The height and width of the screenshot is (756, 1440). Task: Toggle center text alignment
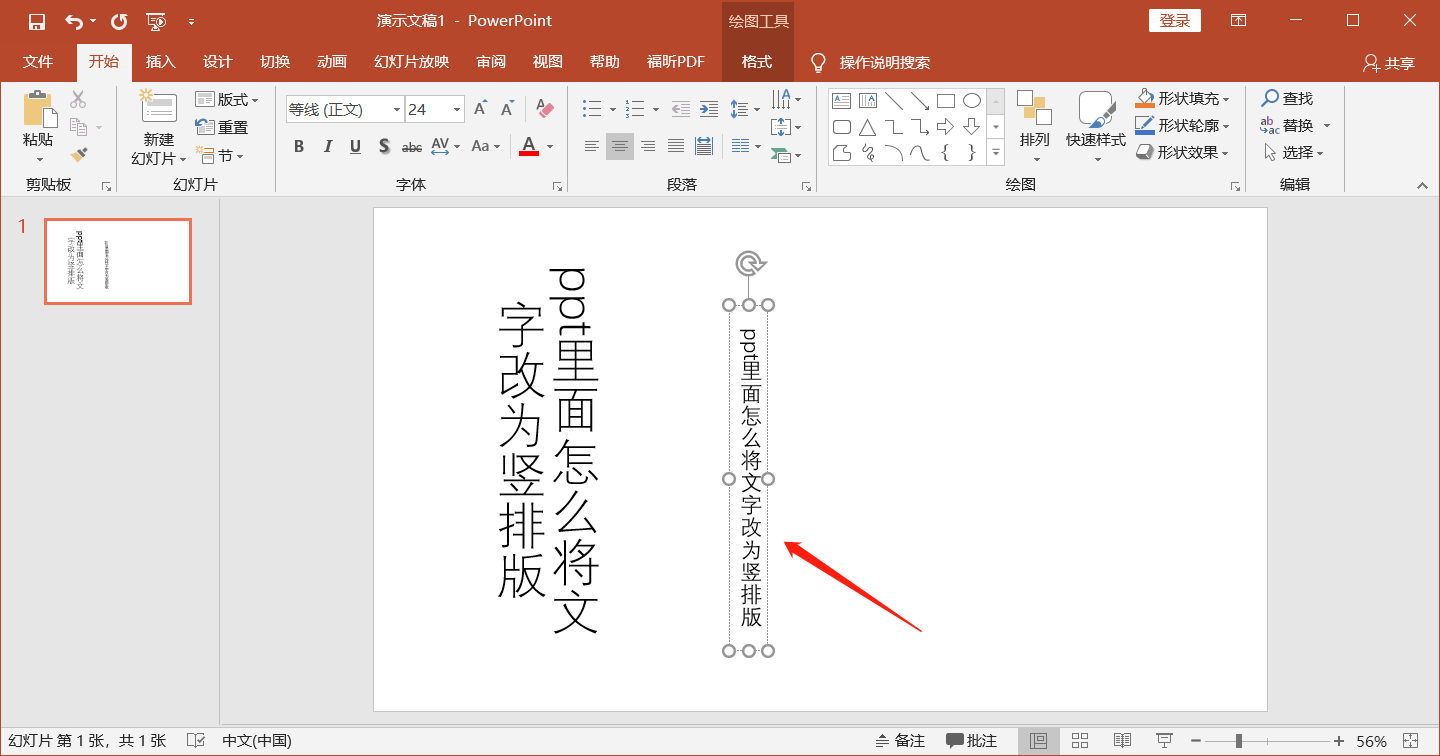[620, 146]
